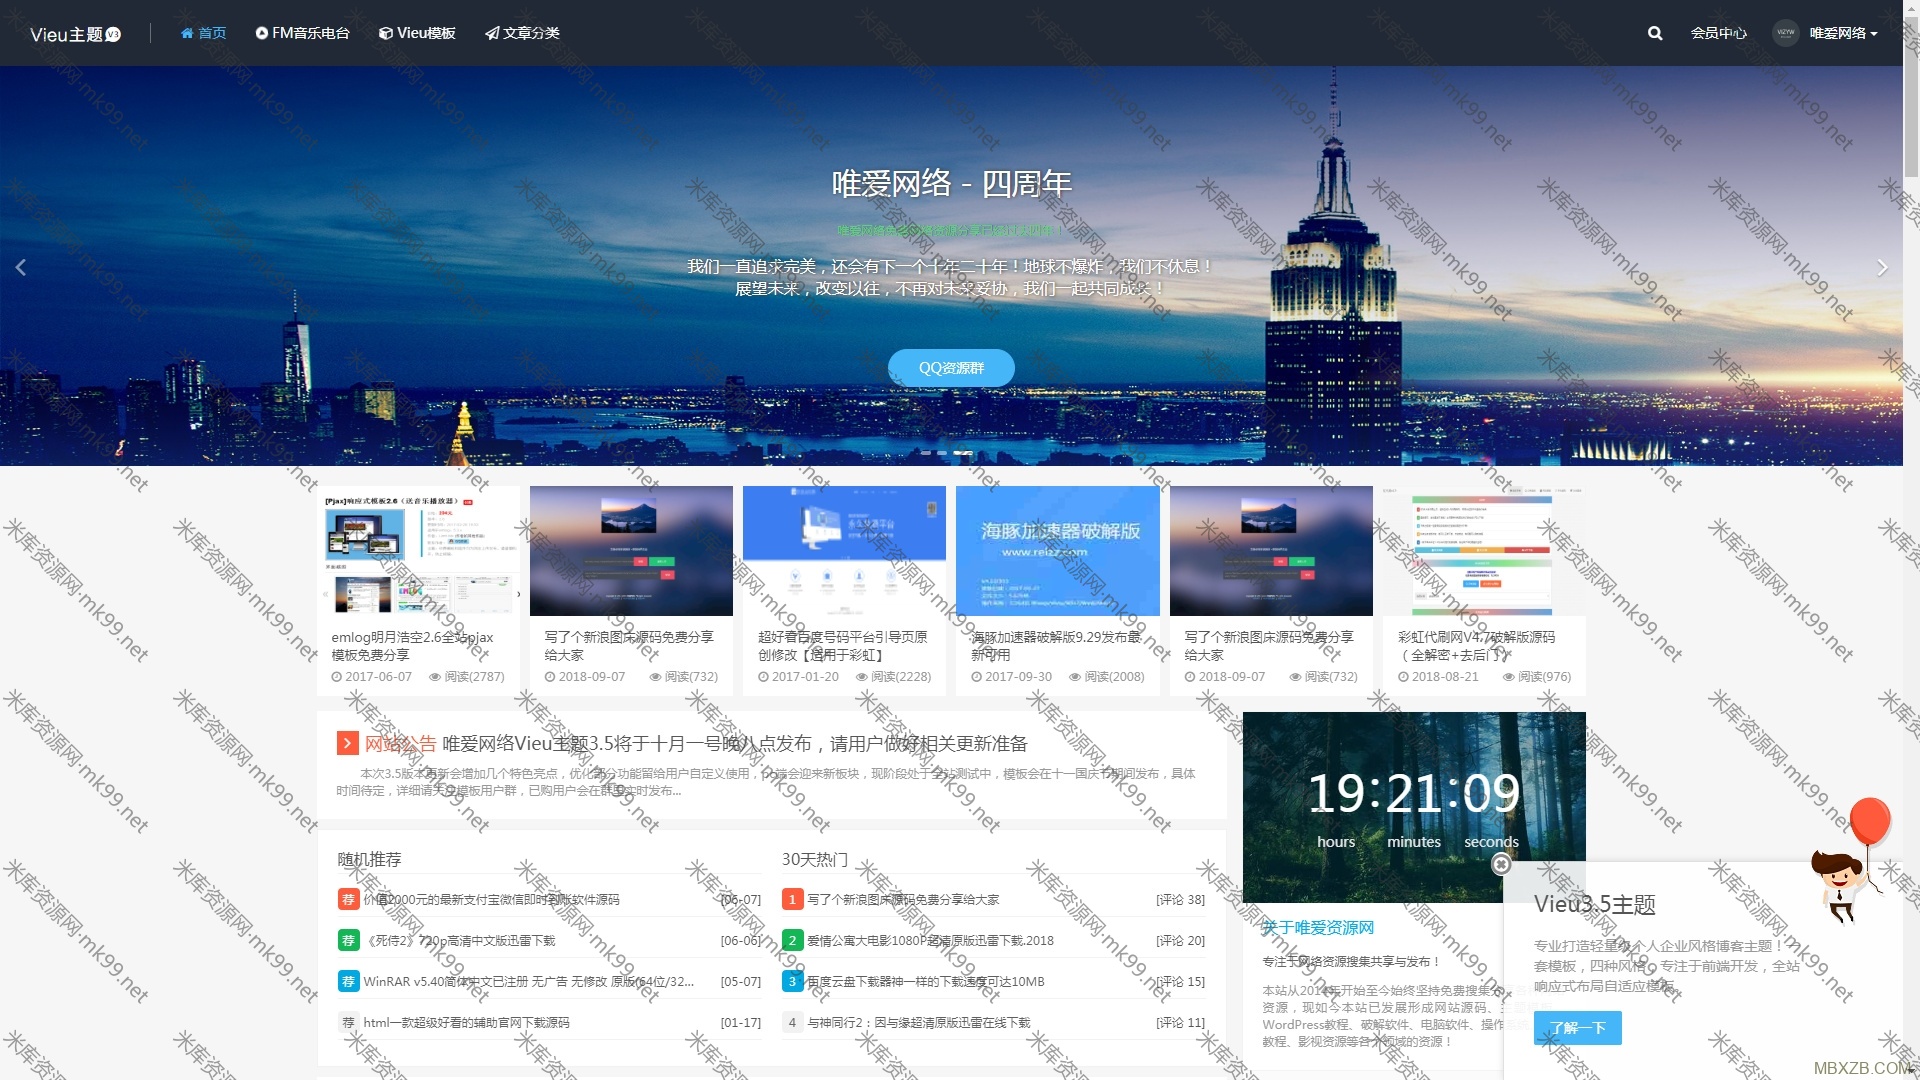The width and height of the screenshot is (1920, 1080).
Task: Open 海豚加速器破解版9.29 article title
Action: (1056, 646)
